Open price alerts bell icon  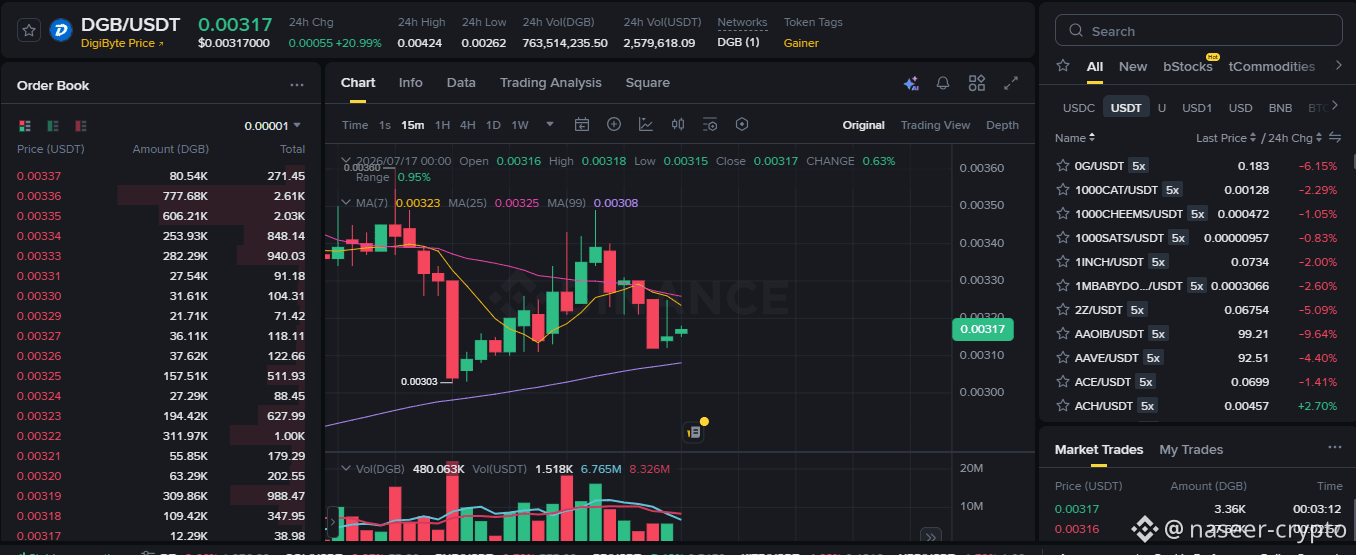tap(943, 83)
